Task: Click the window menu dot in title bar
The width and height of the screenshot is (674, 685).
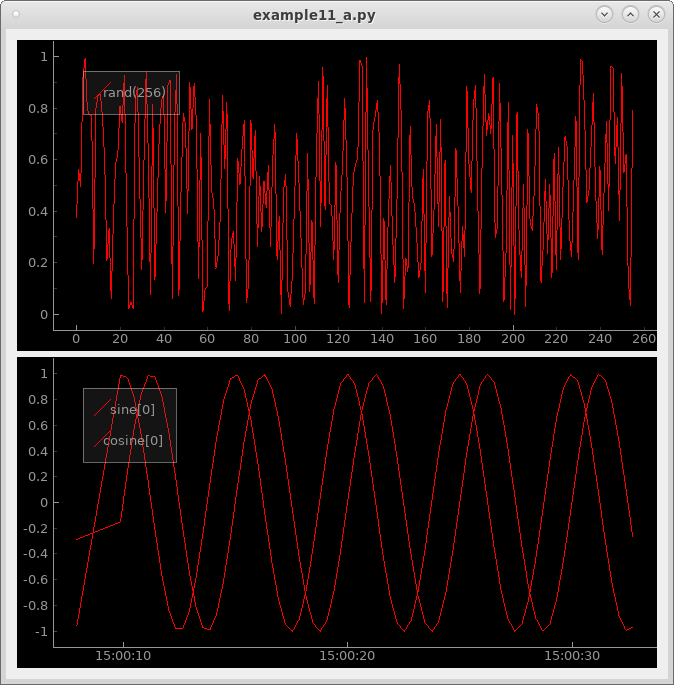Action: click(16, 14)
